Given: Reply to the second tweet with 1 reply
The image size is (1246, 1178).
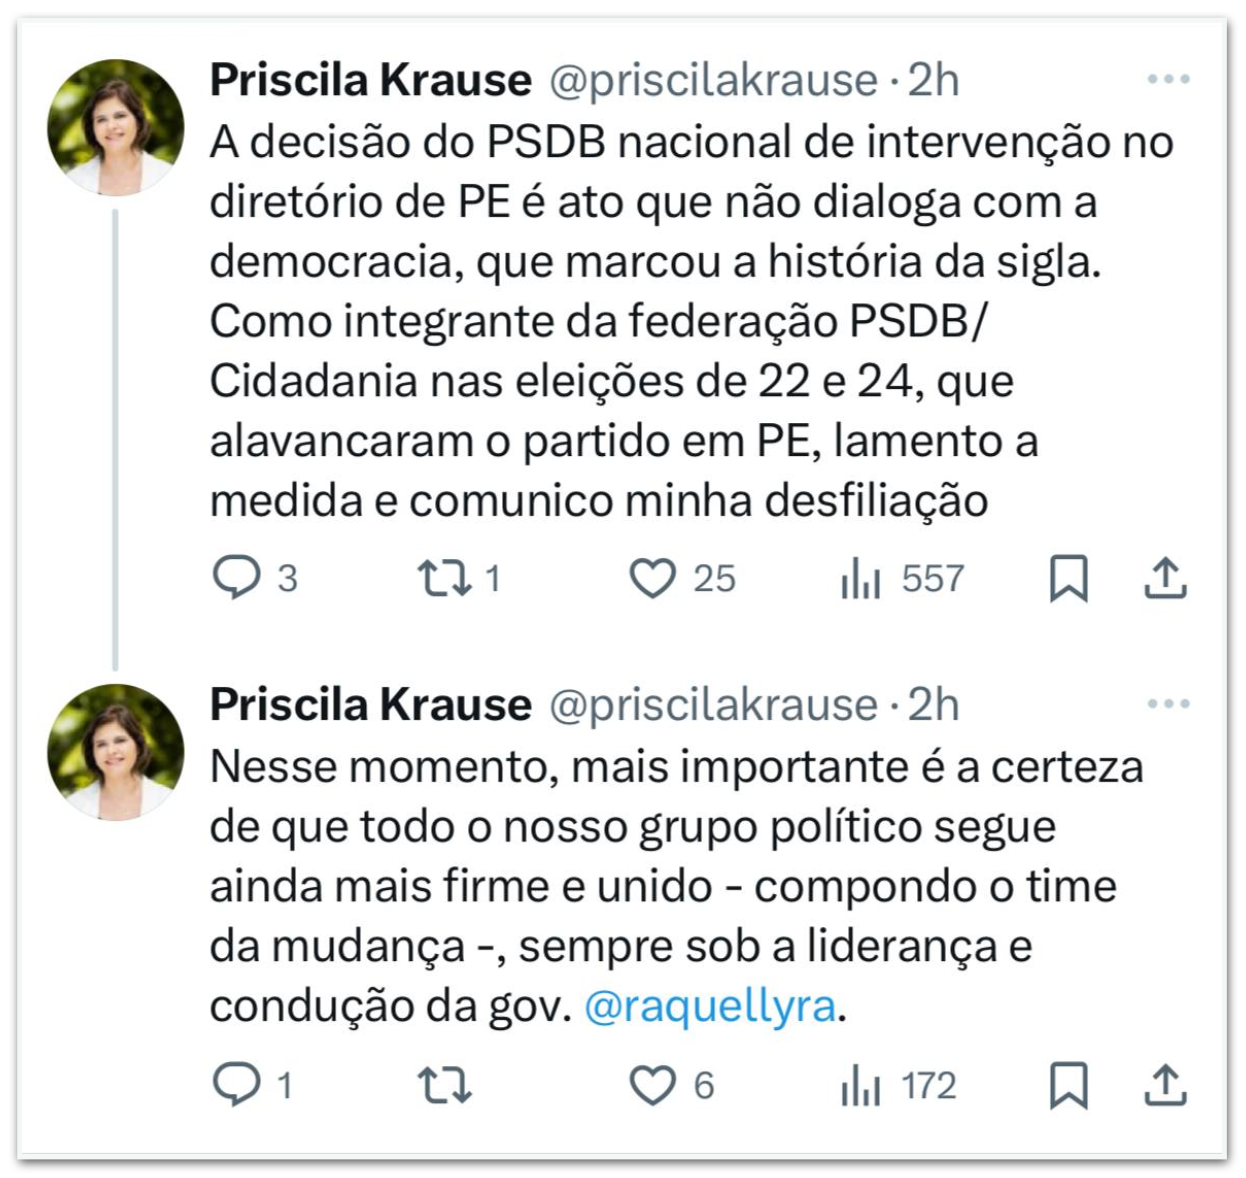Looking at the screenshot, I should click(237, 1085).
